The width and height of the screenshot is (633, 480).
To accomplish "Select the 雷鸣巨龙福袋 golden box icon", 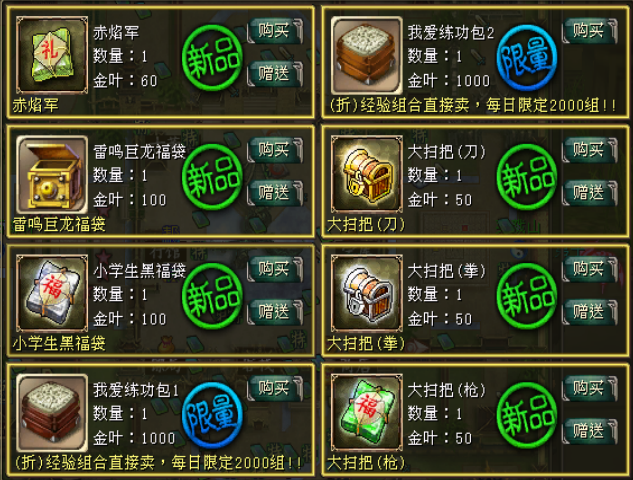I will [52, 174].
